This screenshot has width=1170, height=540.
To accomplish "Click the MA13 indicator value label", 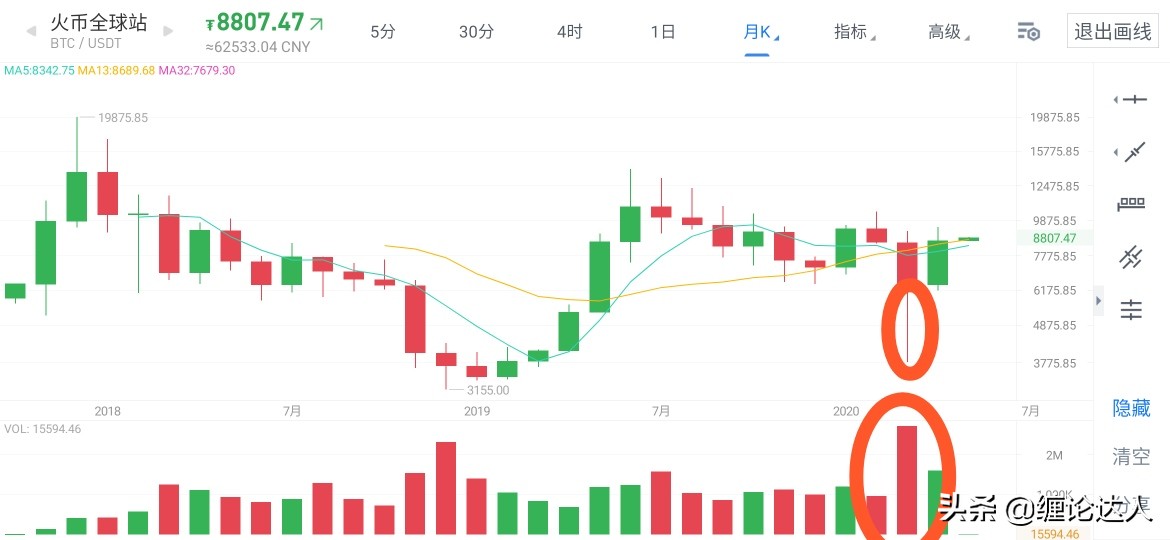I will [116, 71].
